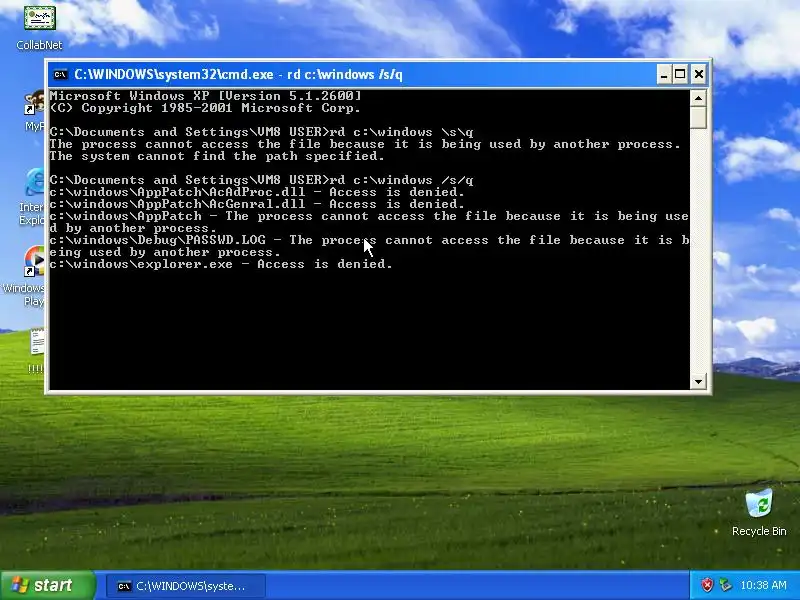The width and height of the screenshot is (800, 600).
Task: Open cmd window system menu icon
Action: tap(60, 74)
